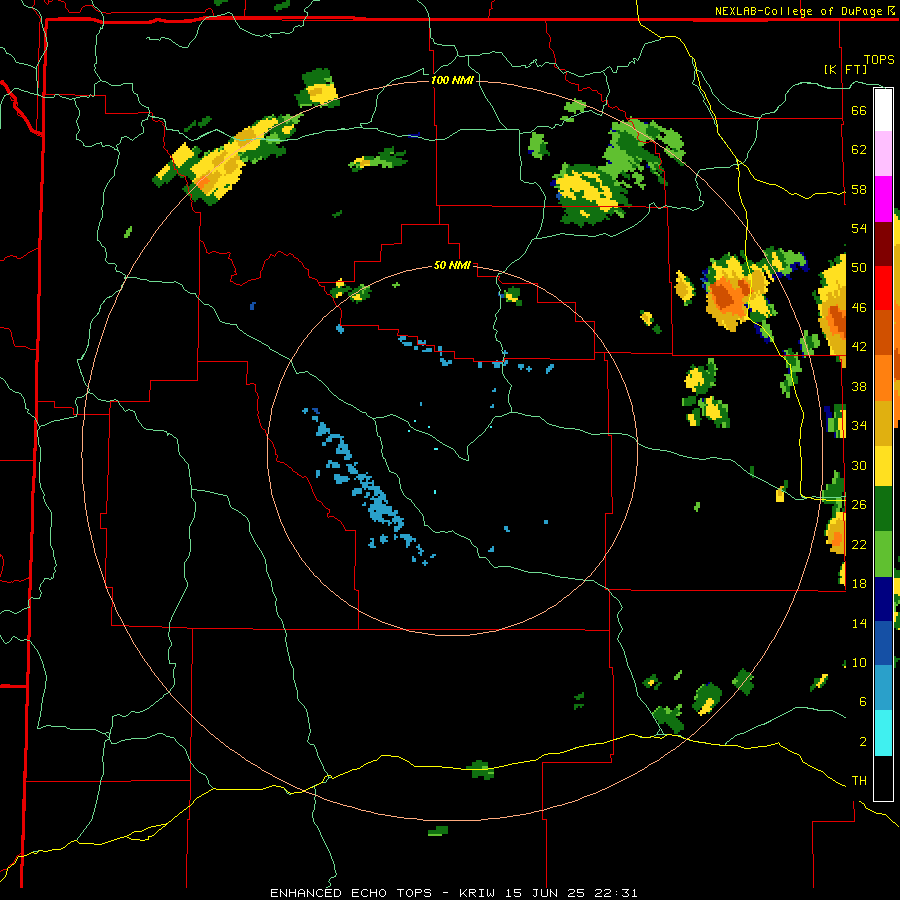Click the 18 legend value
This screenshot has height=900, width=900.
pos(859,584)
